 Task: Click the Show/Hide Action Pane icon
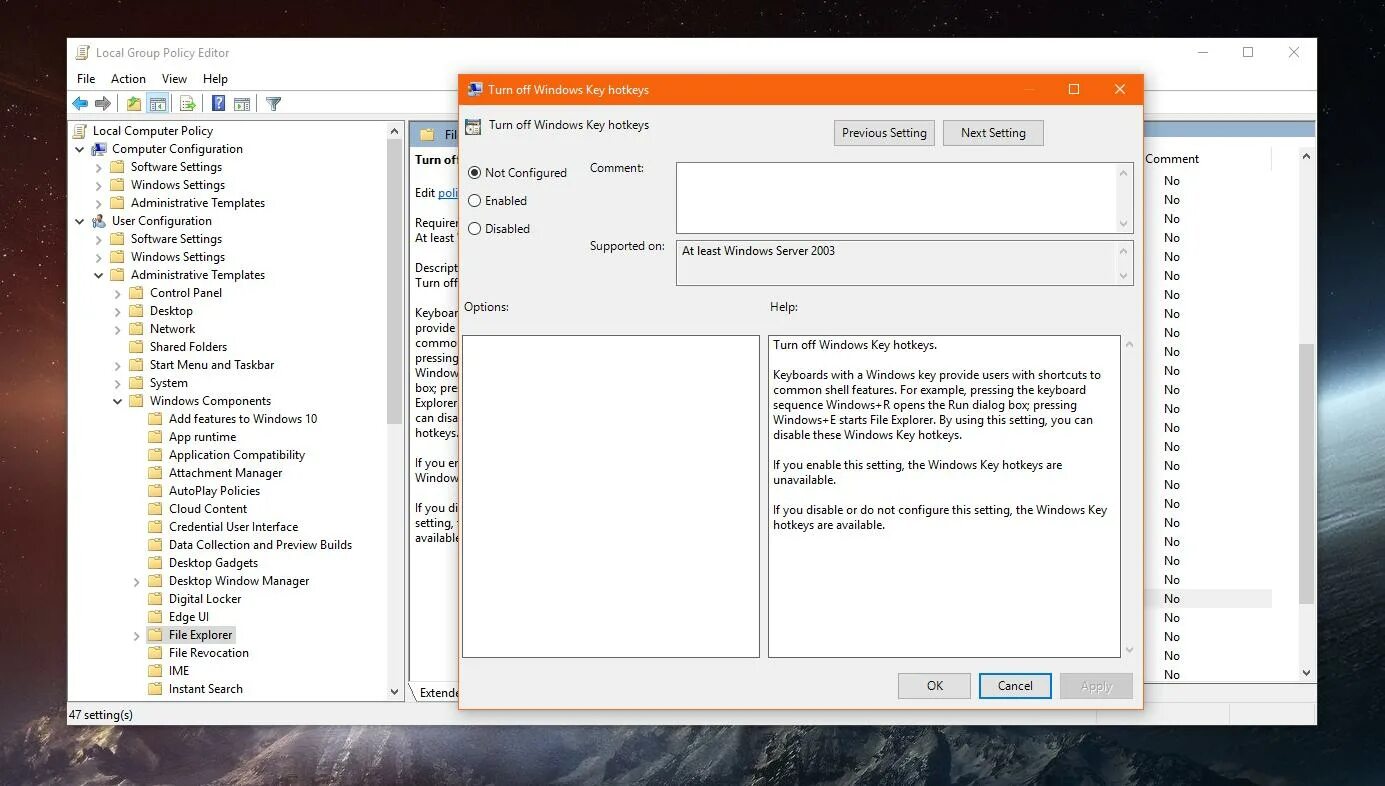(242, 103)
